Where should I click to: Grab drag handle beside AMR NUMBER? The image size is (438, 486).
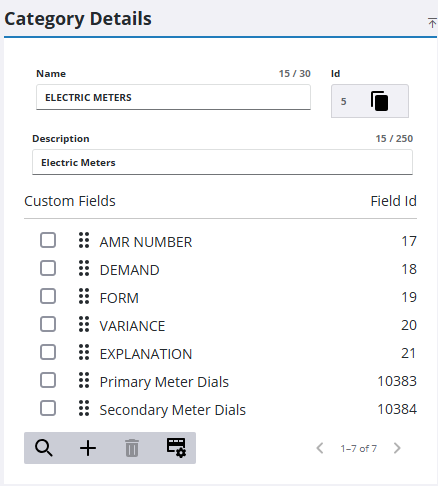tap(84, 240)
